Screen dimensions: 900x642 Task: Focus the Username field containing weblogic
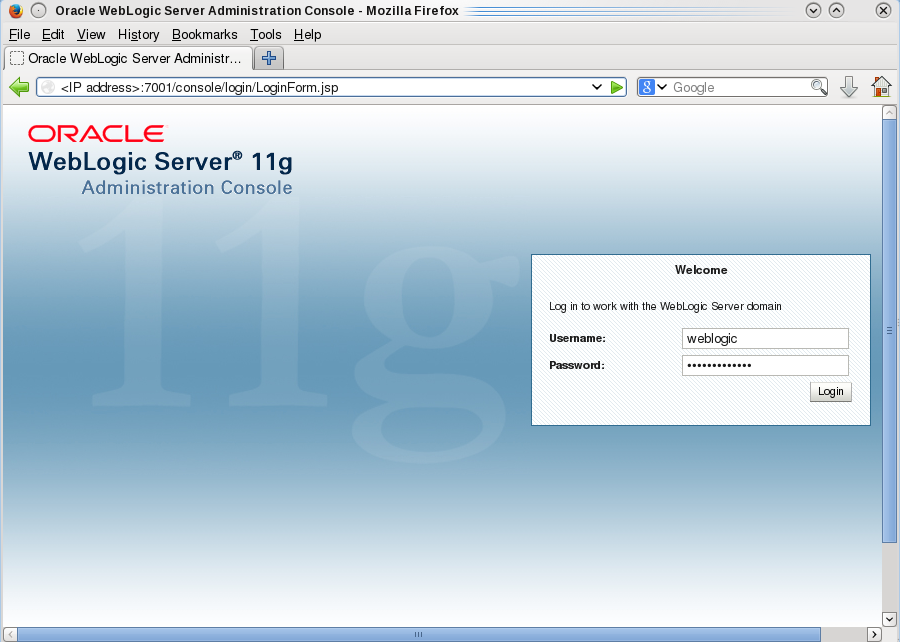[765, 338]
